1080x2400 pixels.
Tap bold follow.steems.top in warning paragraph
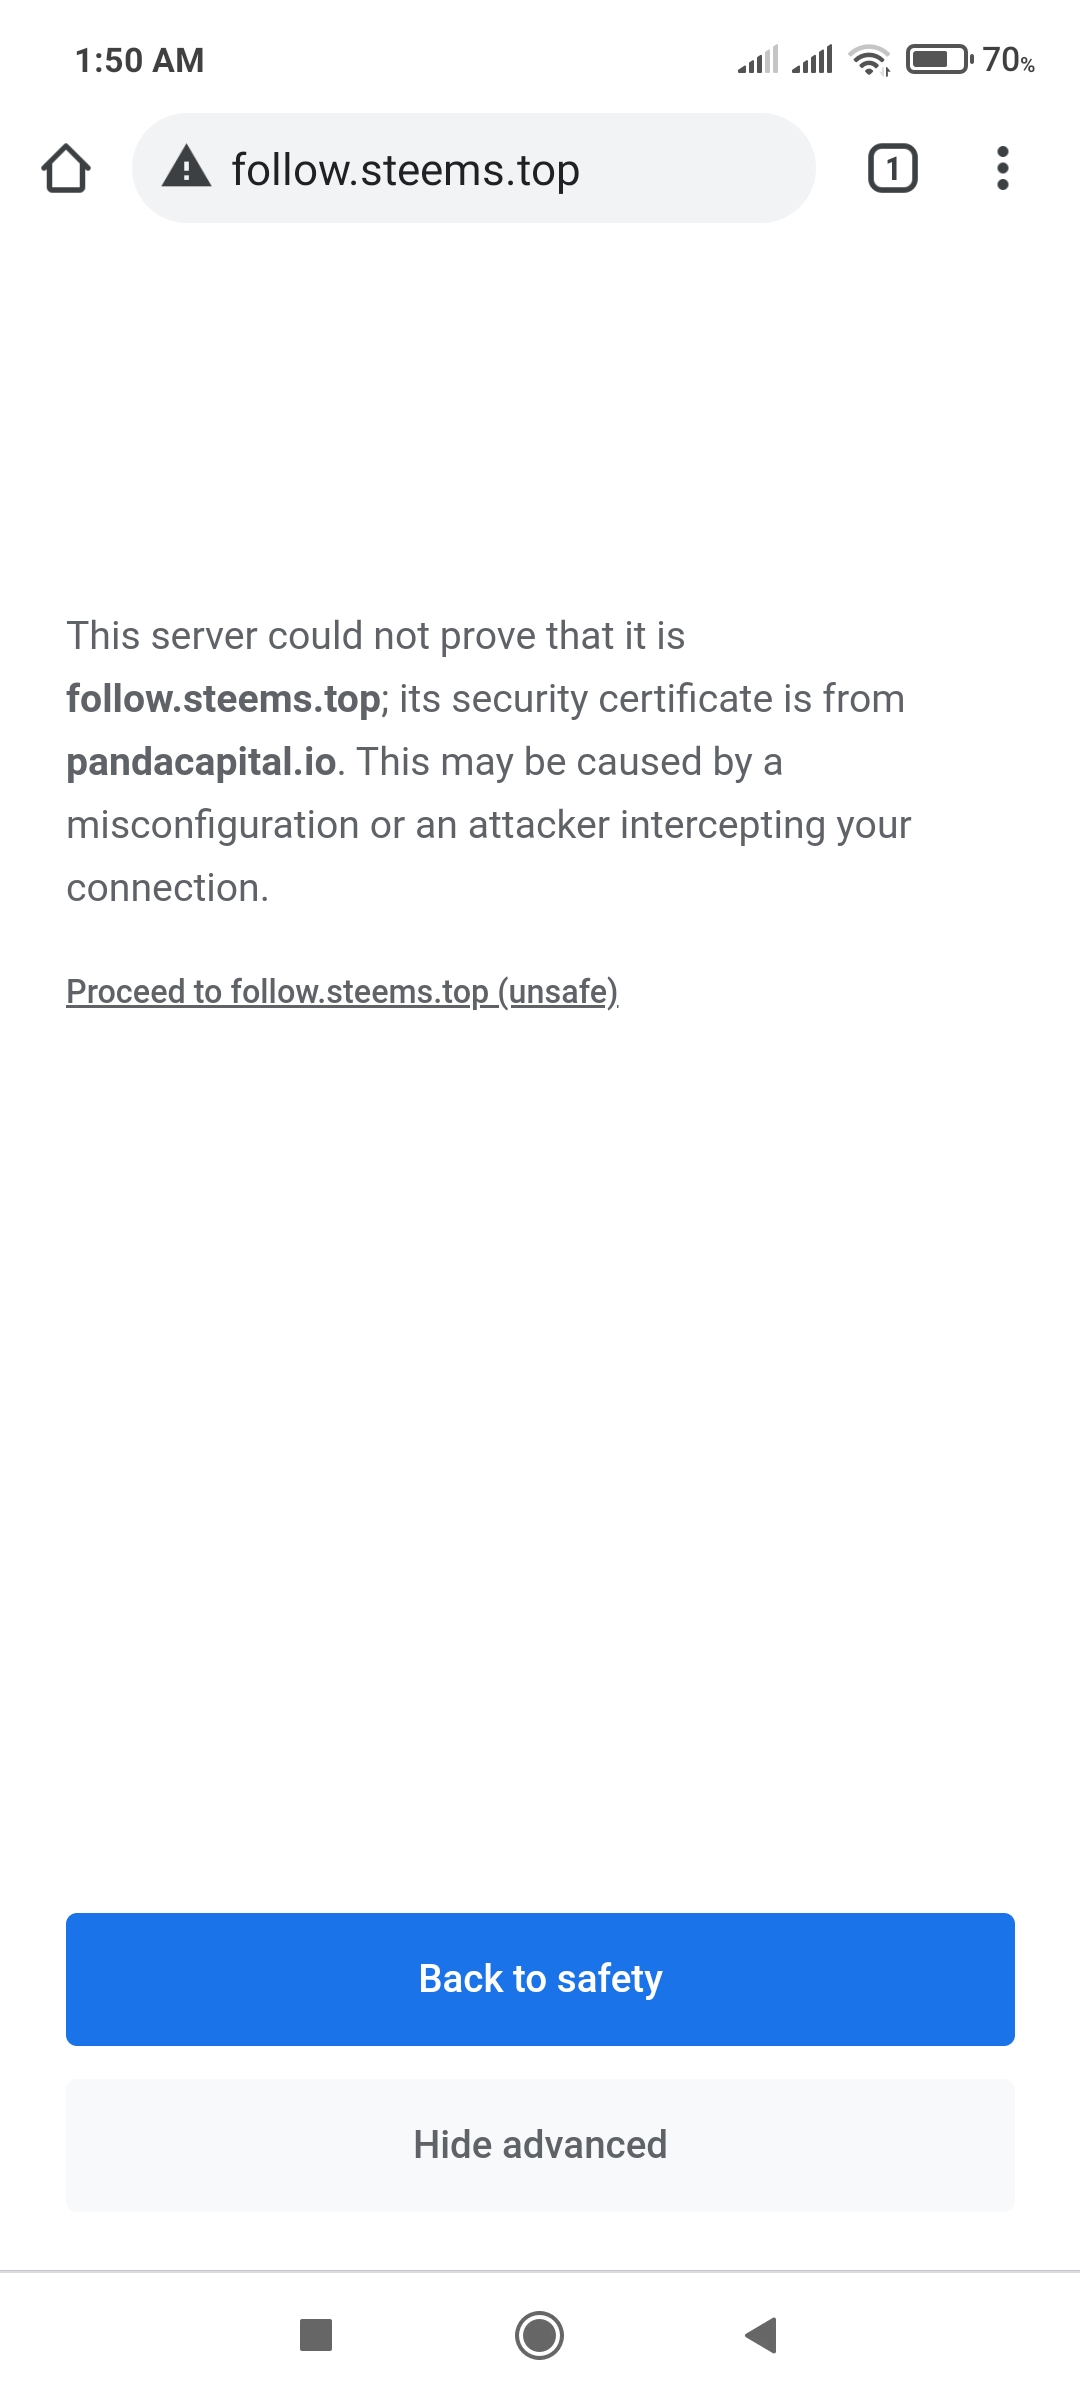(x=223, y=699)
